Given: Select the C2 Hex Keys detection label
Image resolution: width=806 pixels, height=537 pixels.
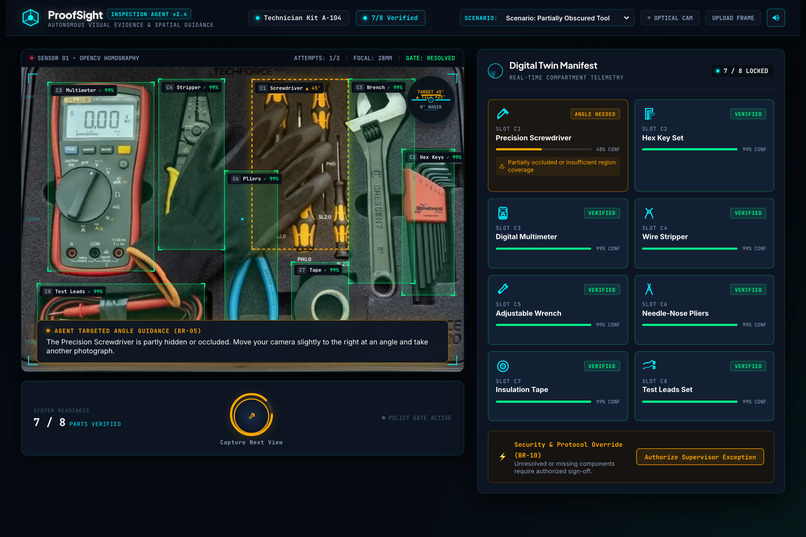Looking at the screenshot, I should 433,157.
